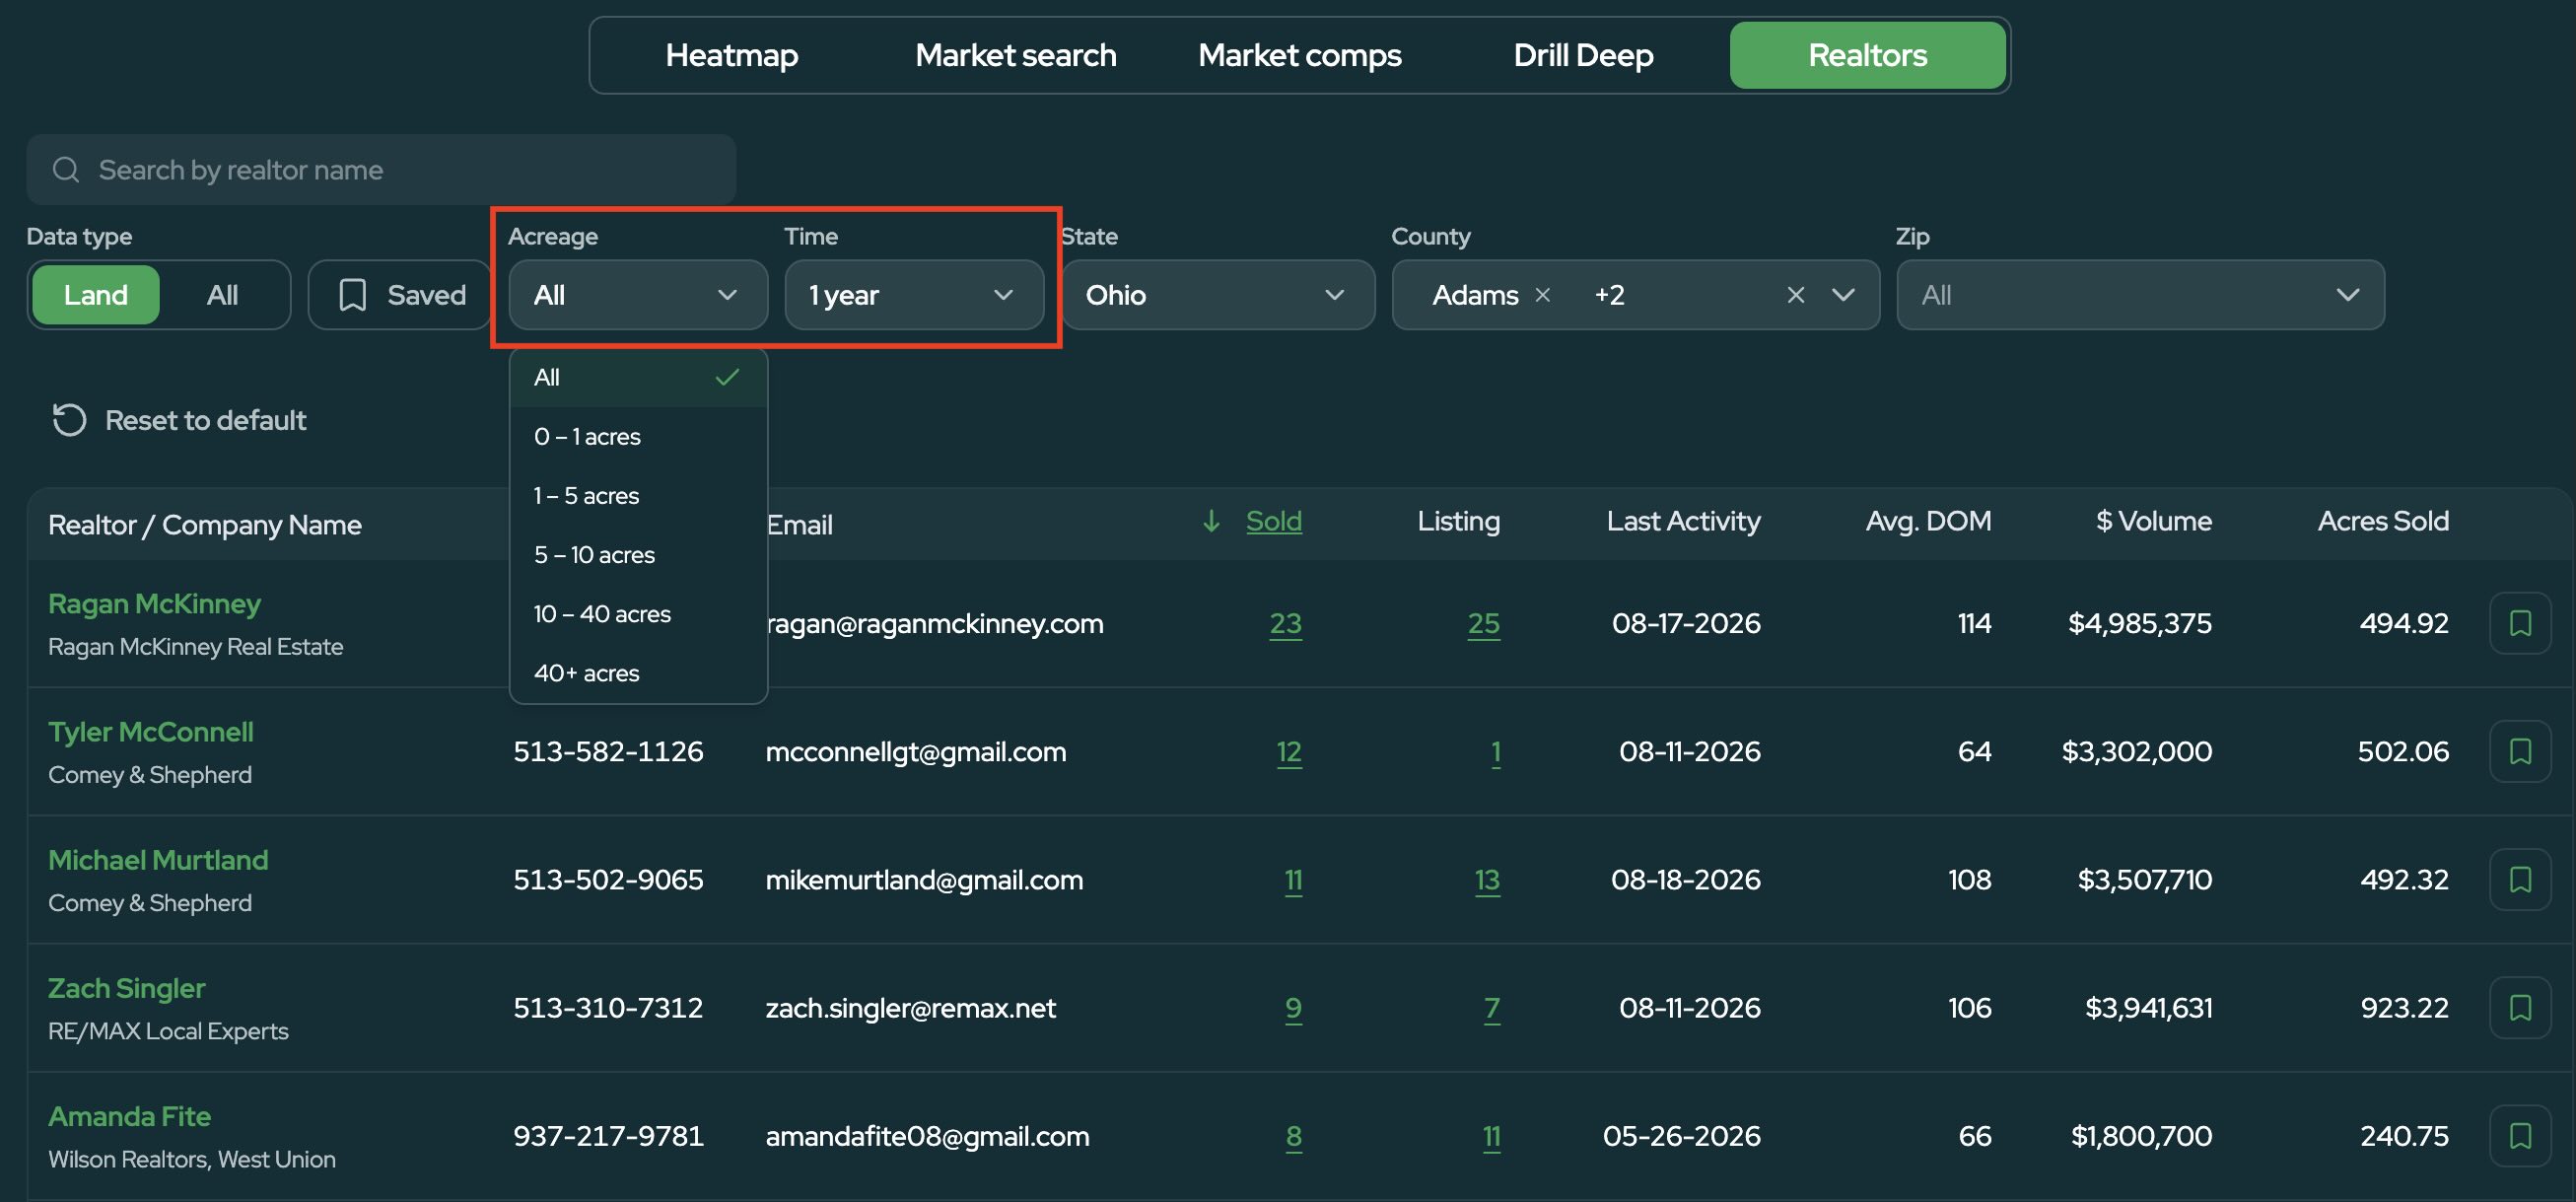
Task: Click email zach.singler@remax.net
Action: (910, 1007)
